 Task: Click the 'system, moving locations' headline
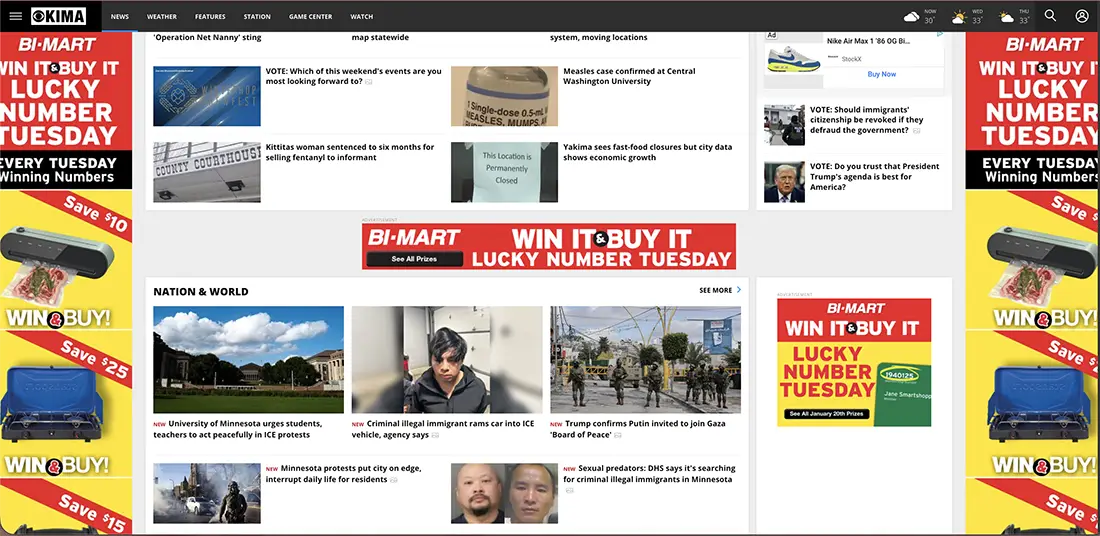(598, 37)
